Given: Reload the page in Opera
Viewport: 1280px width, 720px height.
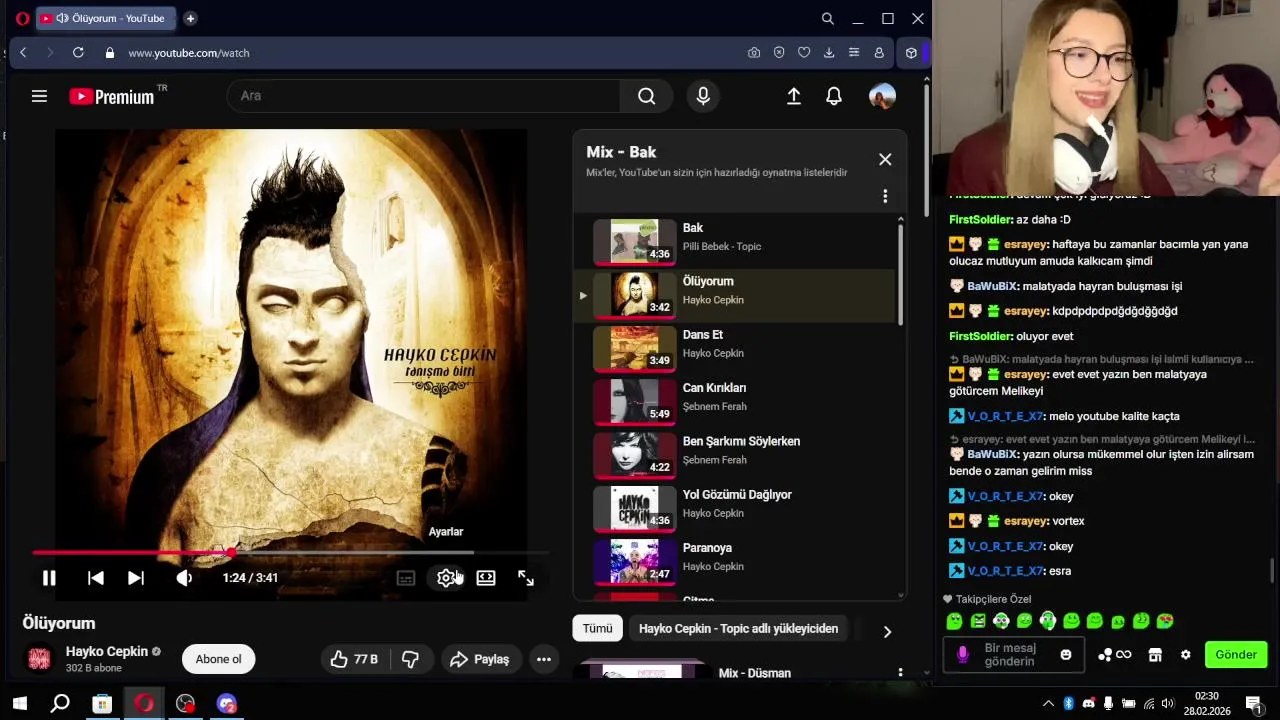Looking at the screenshot, I should [78, 53].
